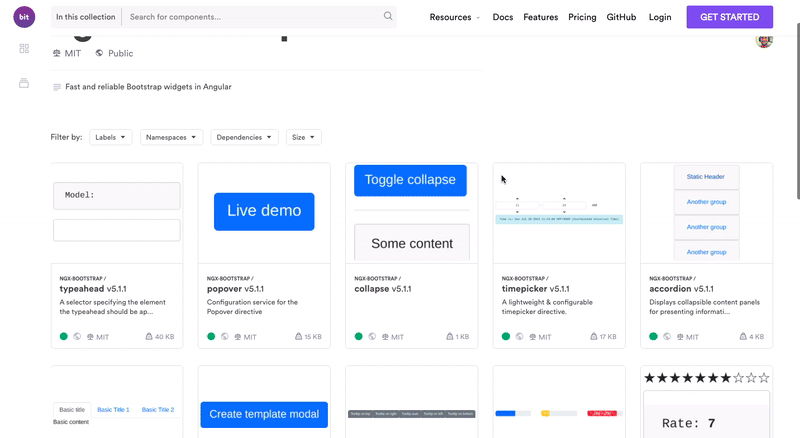
Task: Click Fast and reliable Bootstrap widgets description
Action: point(148,87)
